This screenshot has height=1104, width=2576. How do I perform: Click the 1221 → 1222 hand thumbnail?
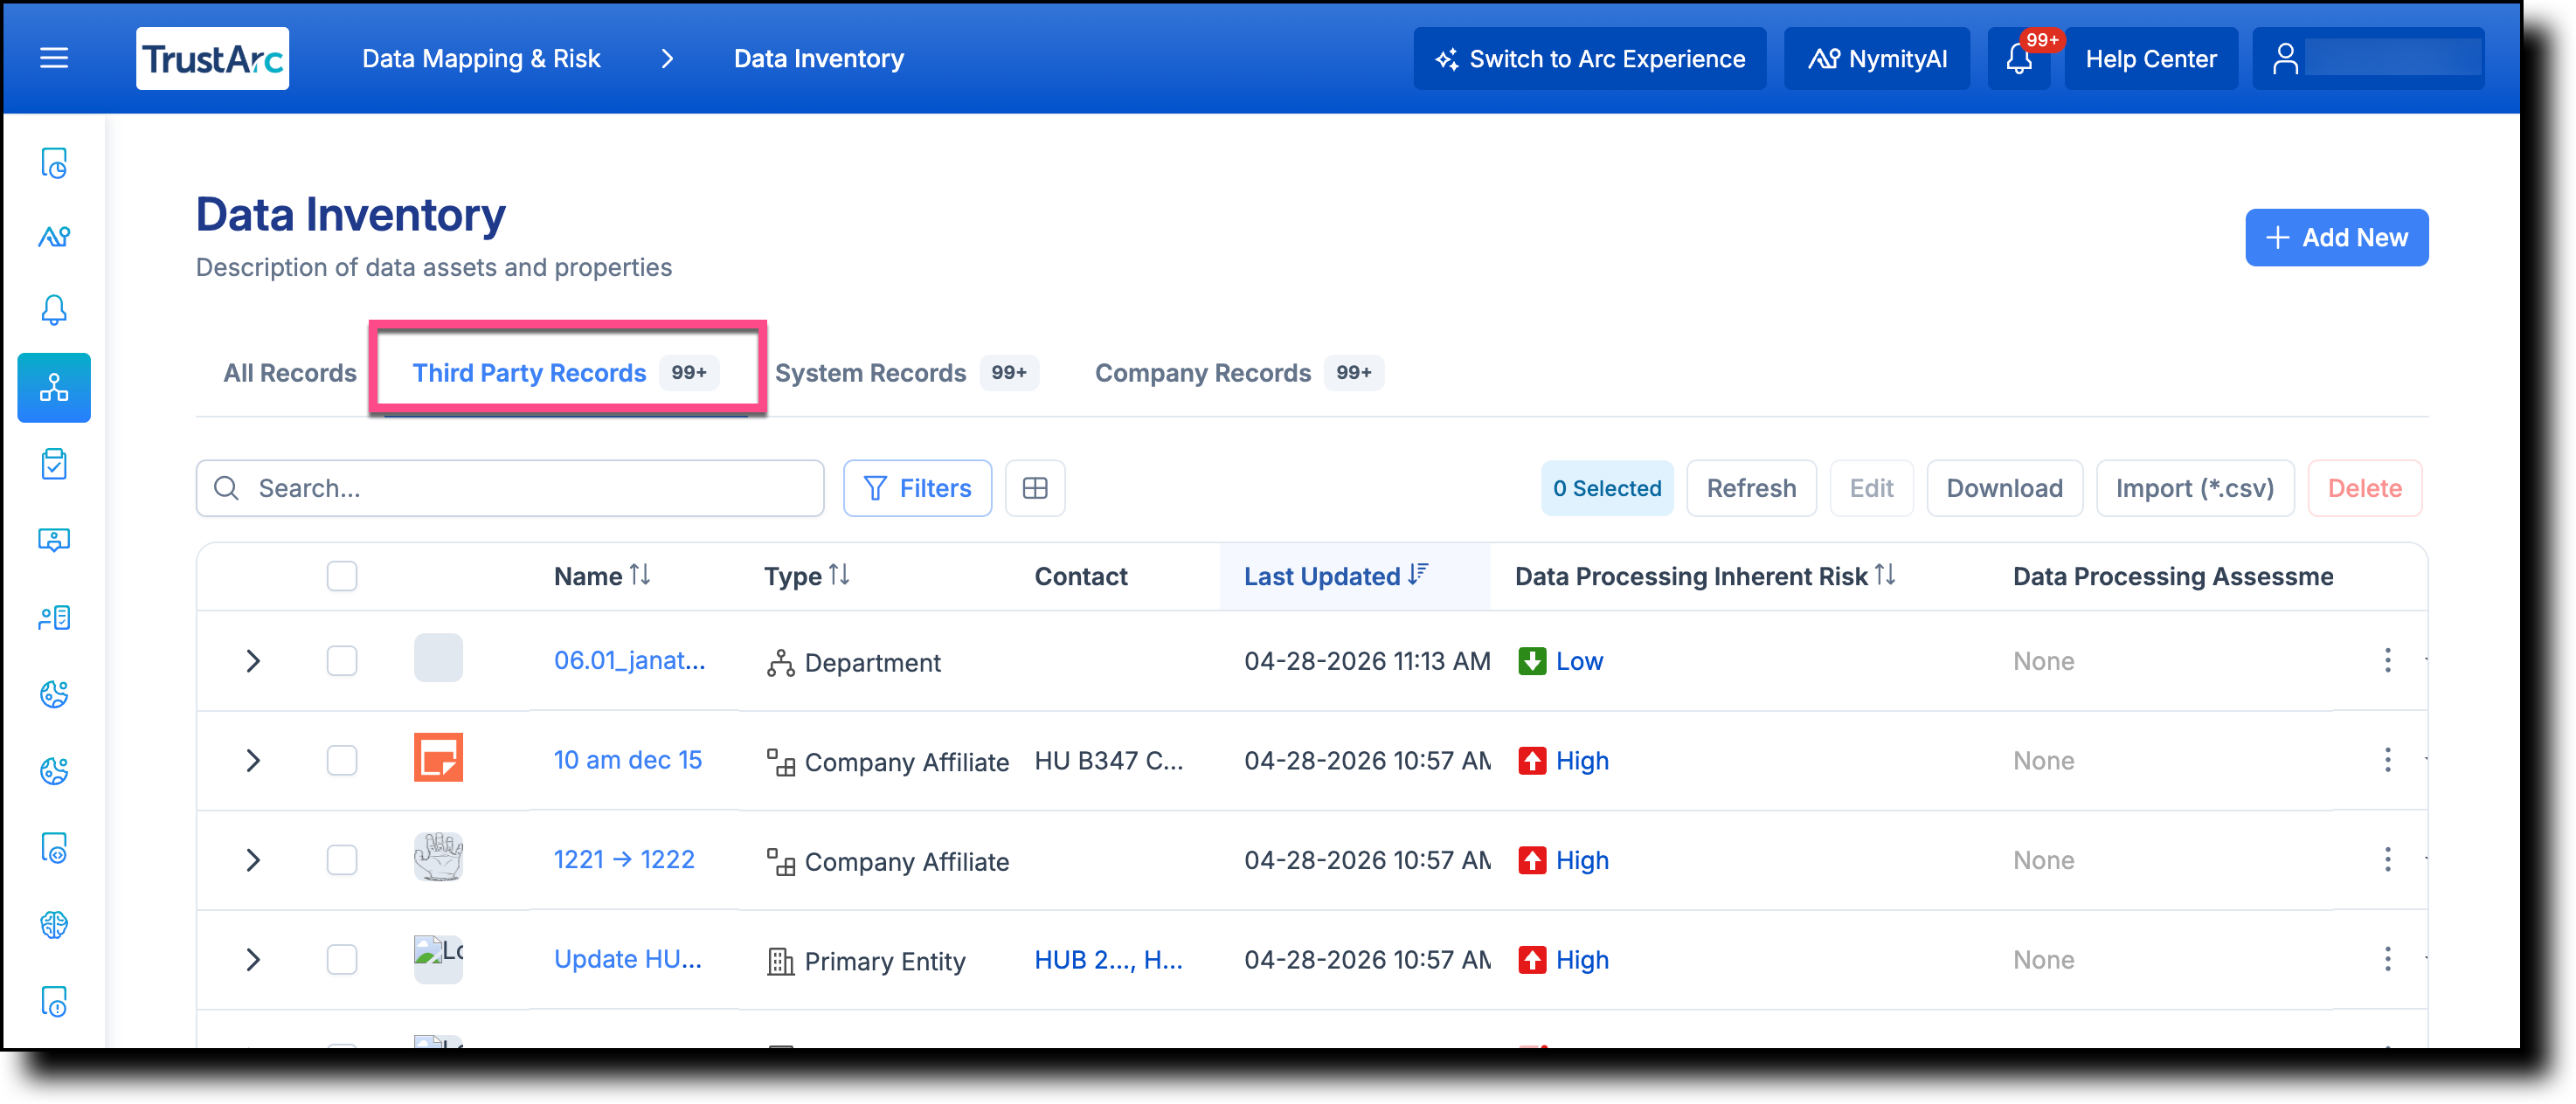[438, 857]
